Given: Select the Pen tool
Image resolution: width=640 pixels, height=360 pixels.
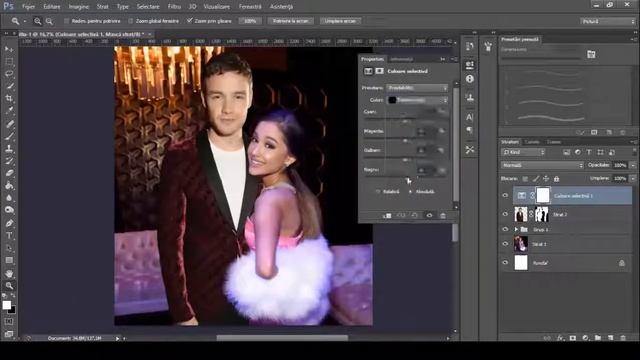Looking at the screenshot, I should (x=9, y=223).
